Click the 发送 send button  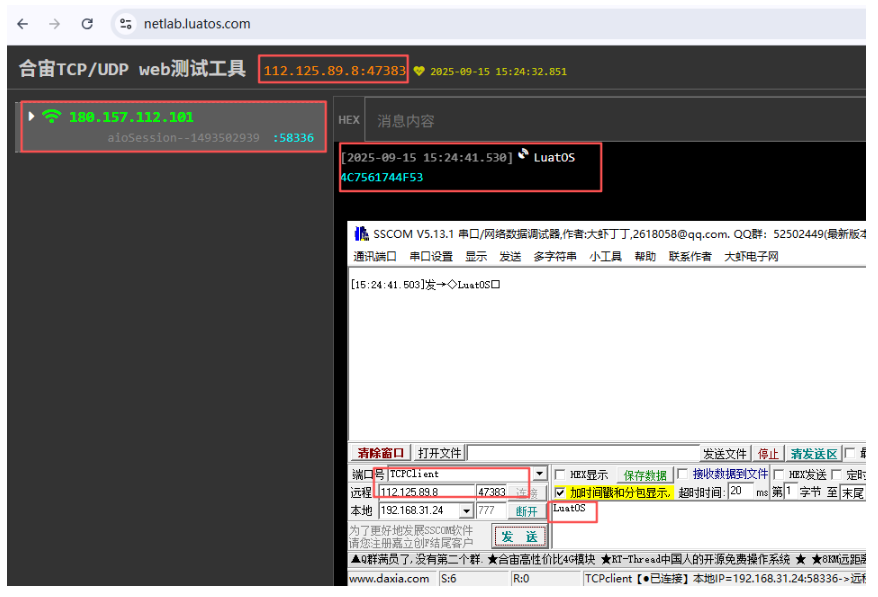[x=519, y=537]
